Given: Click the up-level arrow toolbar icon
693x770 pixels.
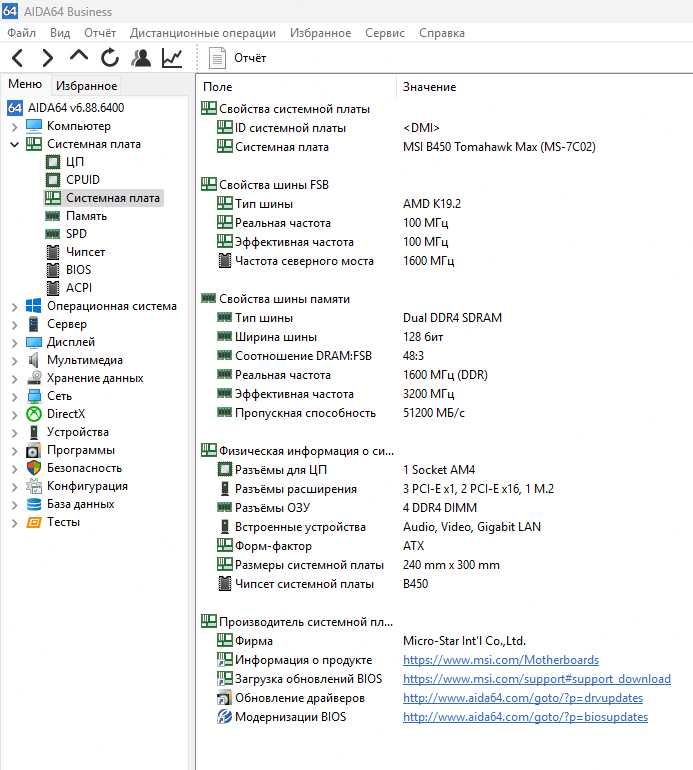Looking at the screenshot, I should 79,55.
